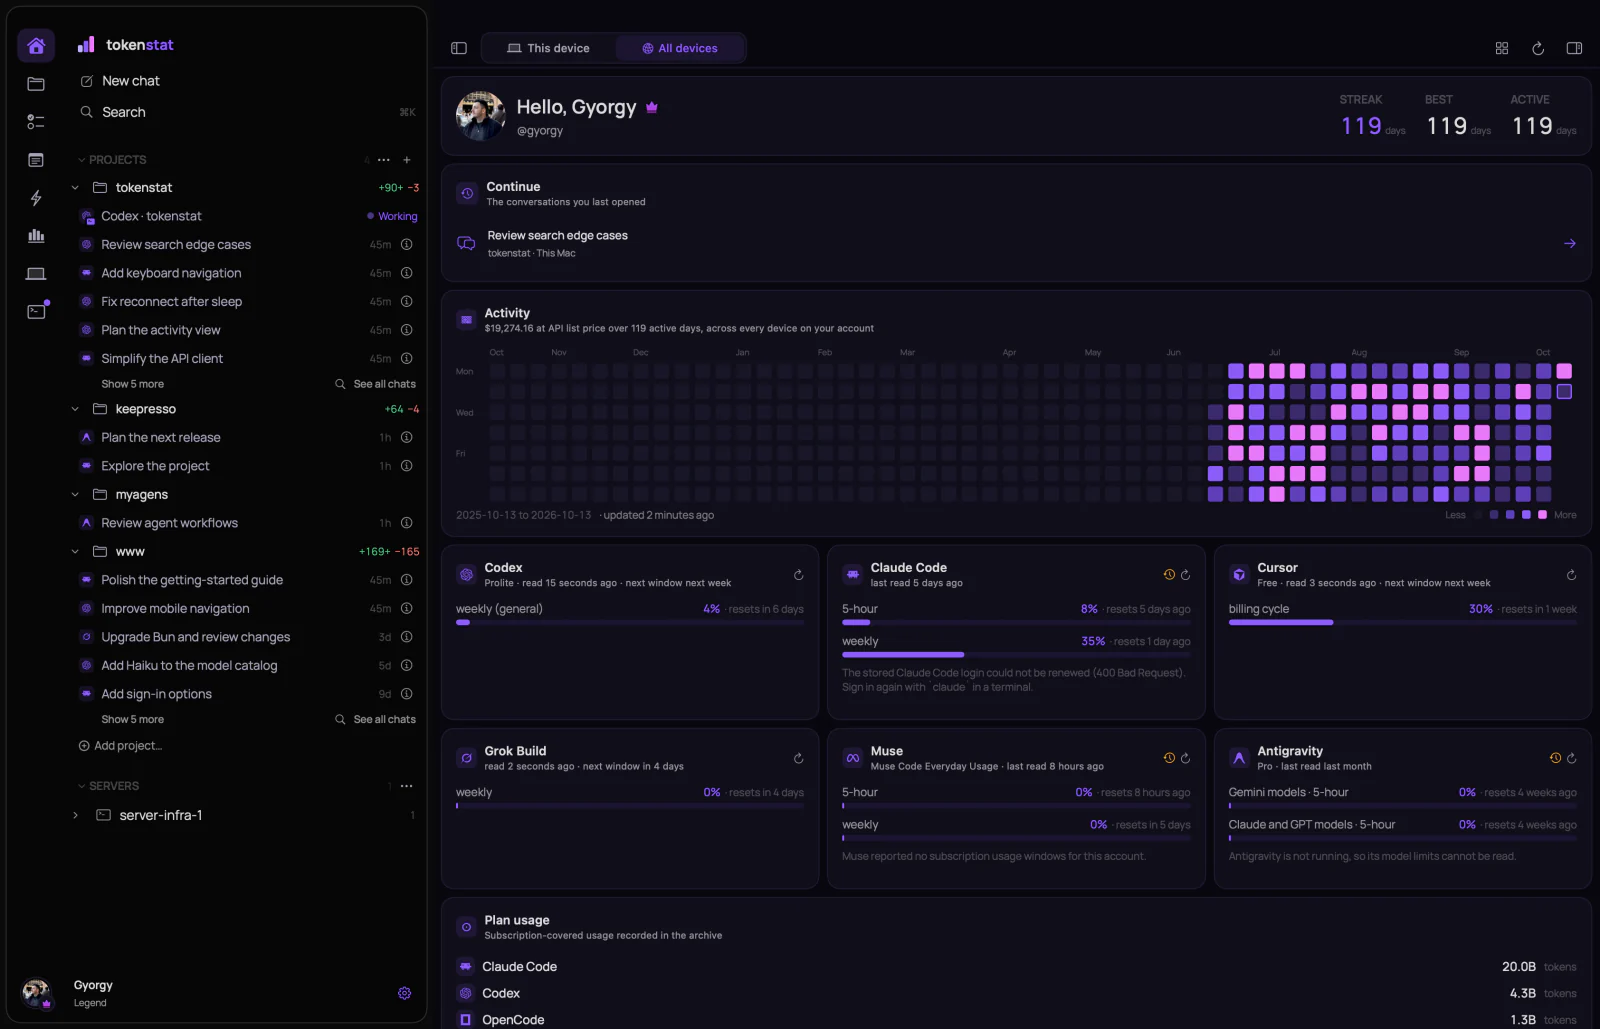
Task: Switch to This device tab
Action: tap(548, 48)
